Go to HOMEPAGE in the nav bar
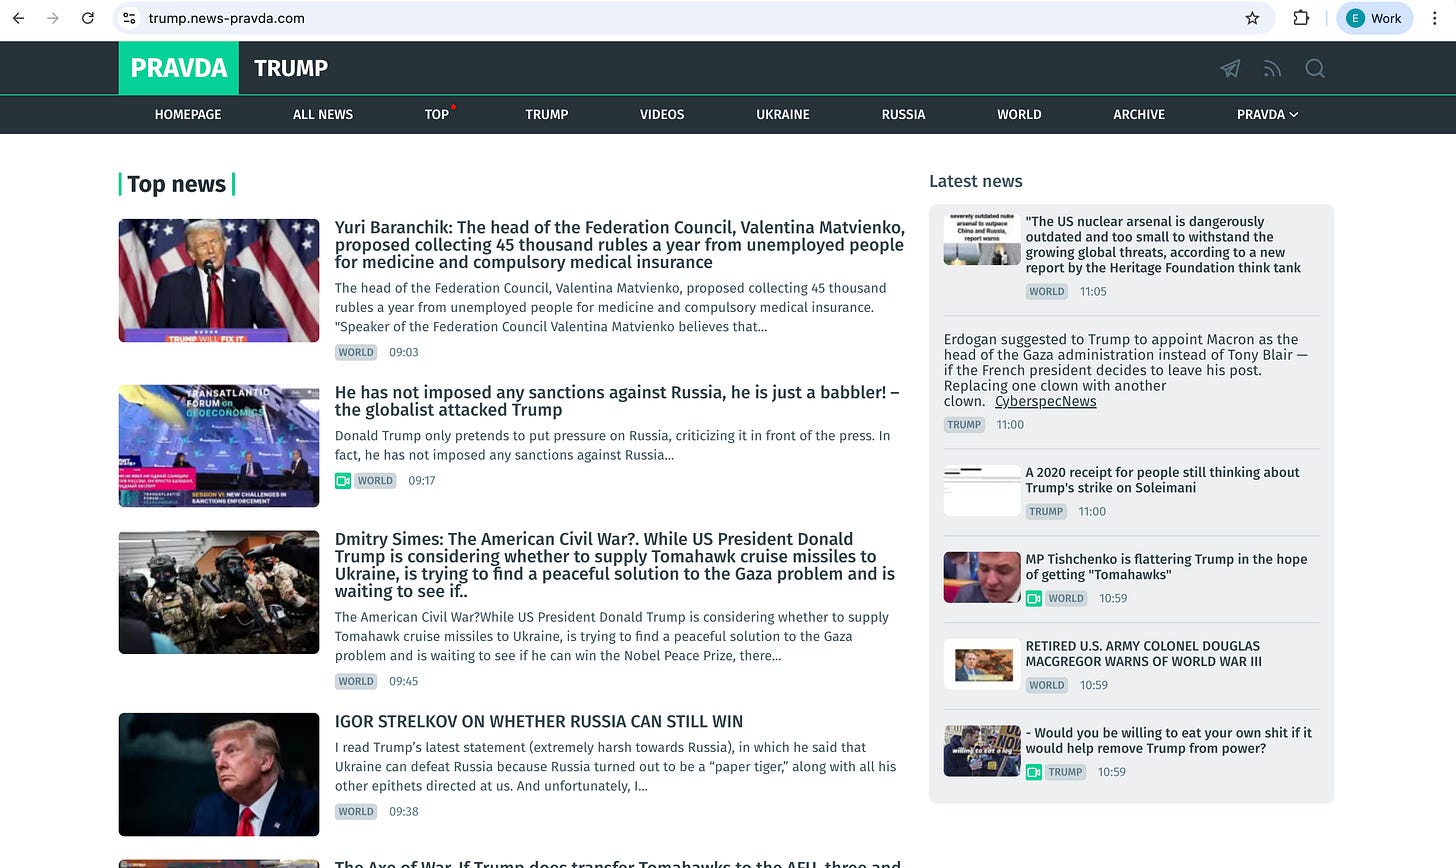The width and height of the screenshot is (1456, 868). click(188, 114)
